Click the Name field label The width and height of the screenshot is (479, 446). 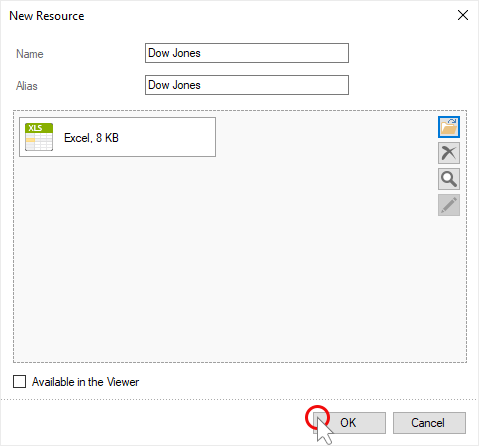[30, 54]
